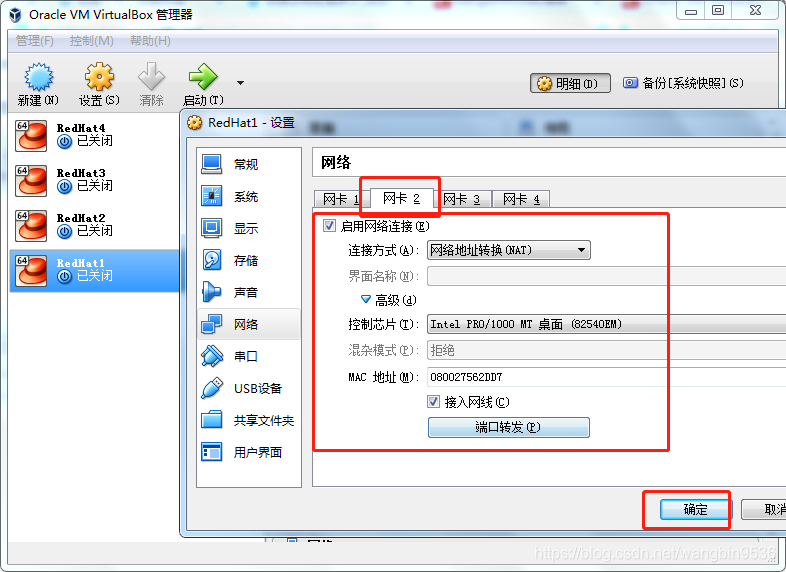
Task: Click the RedHat4 power state icon
Action: pyautogui.click(x=64, y=142)
